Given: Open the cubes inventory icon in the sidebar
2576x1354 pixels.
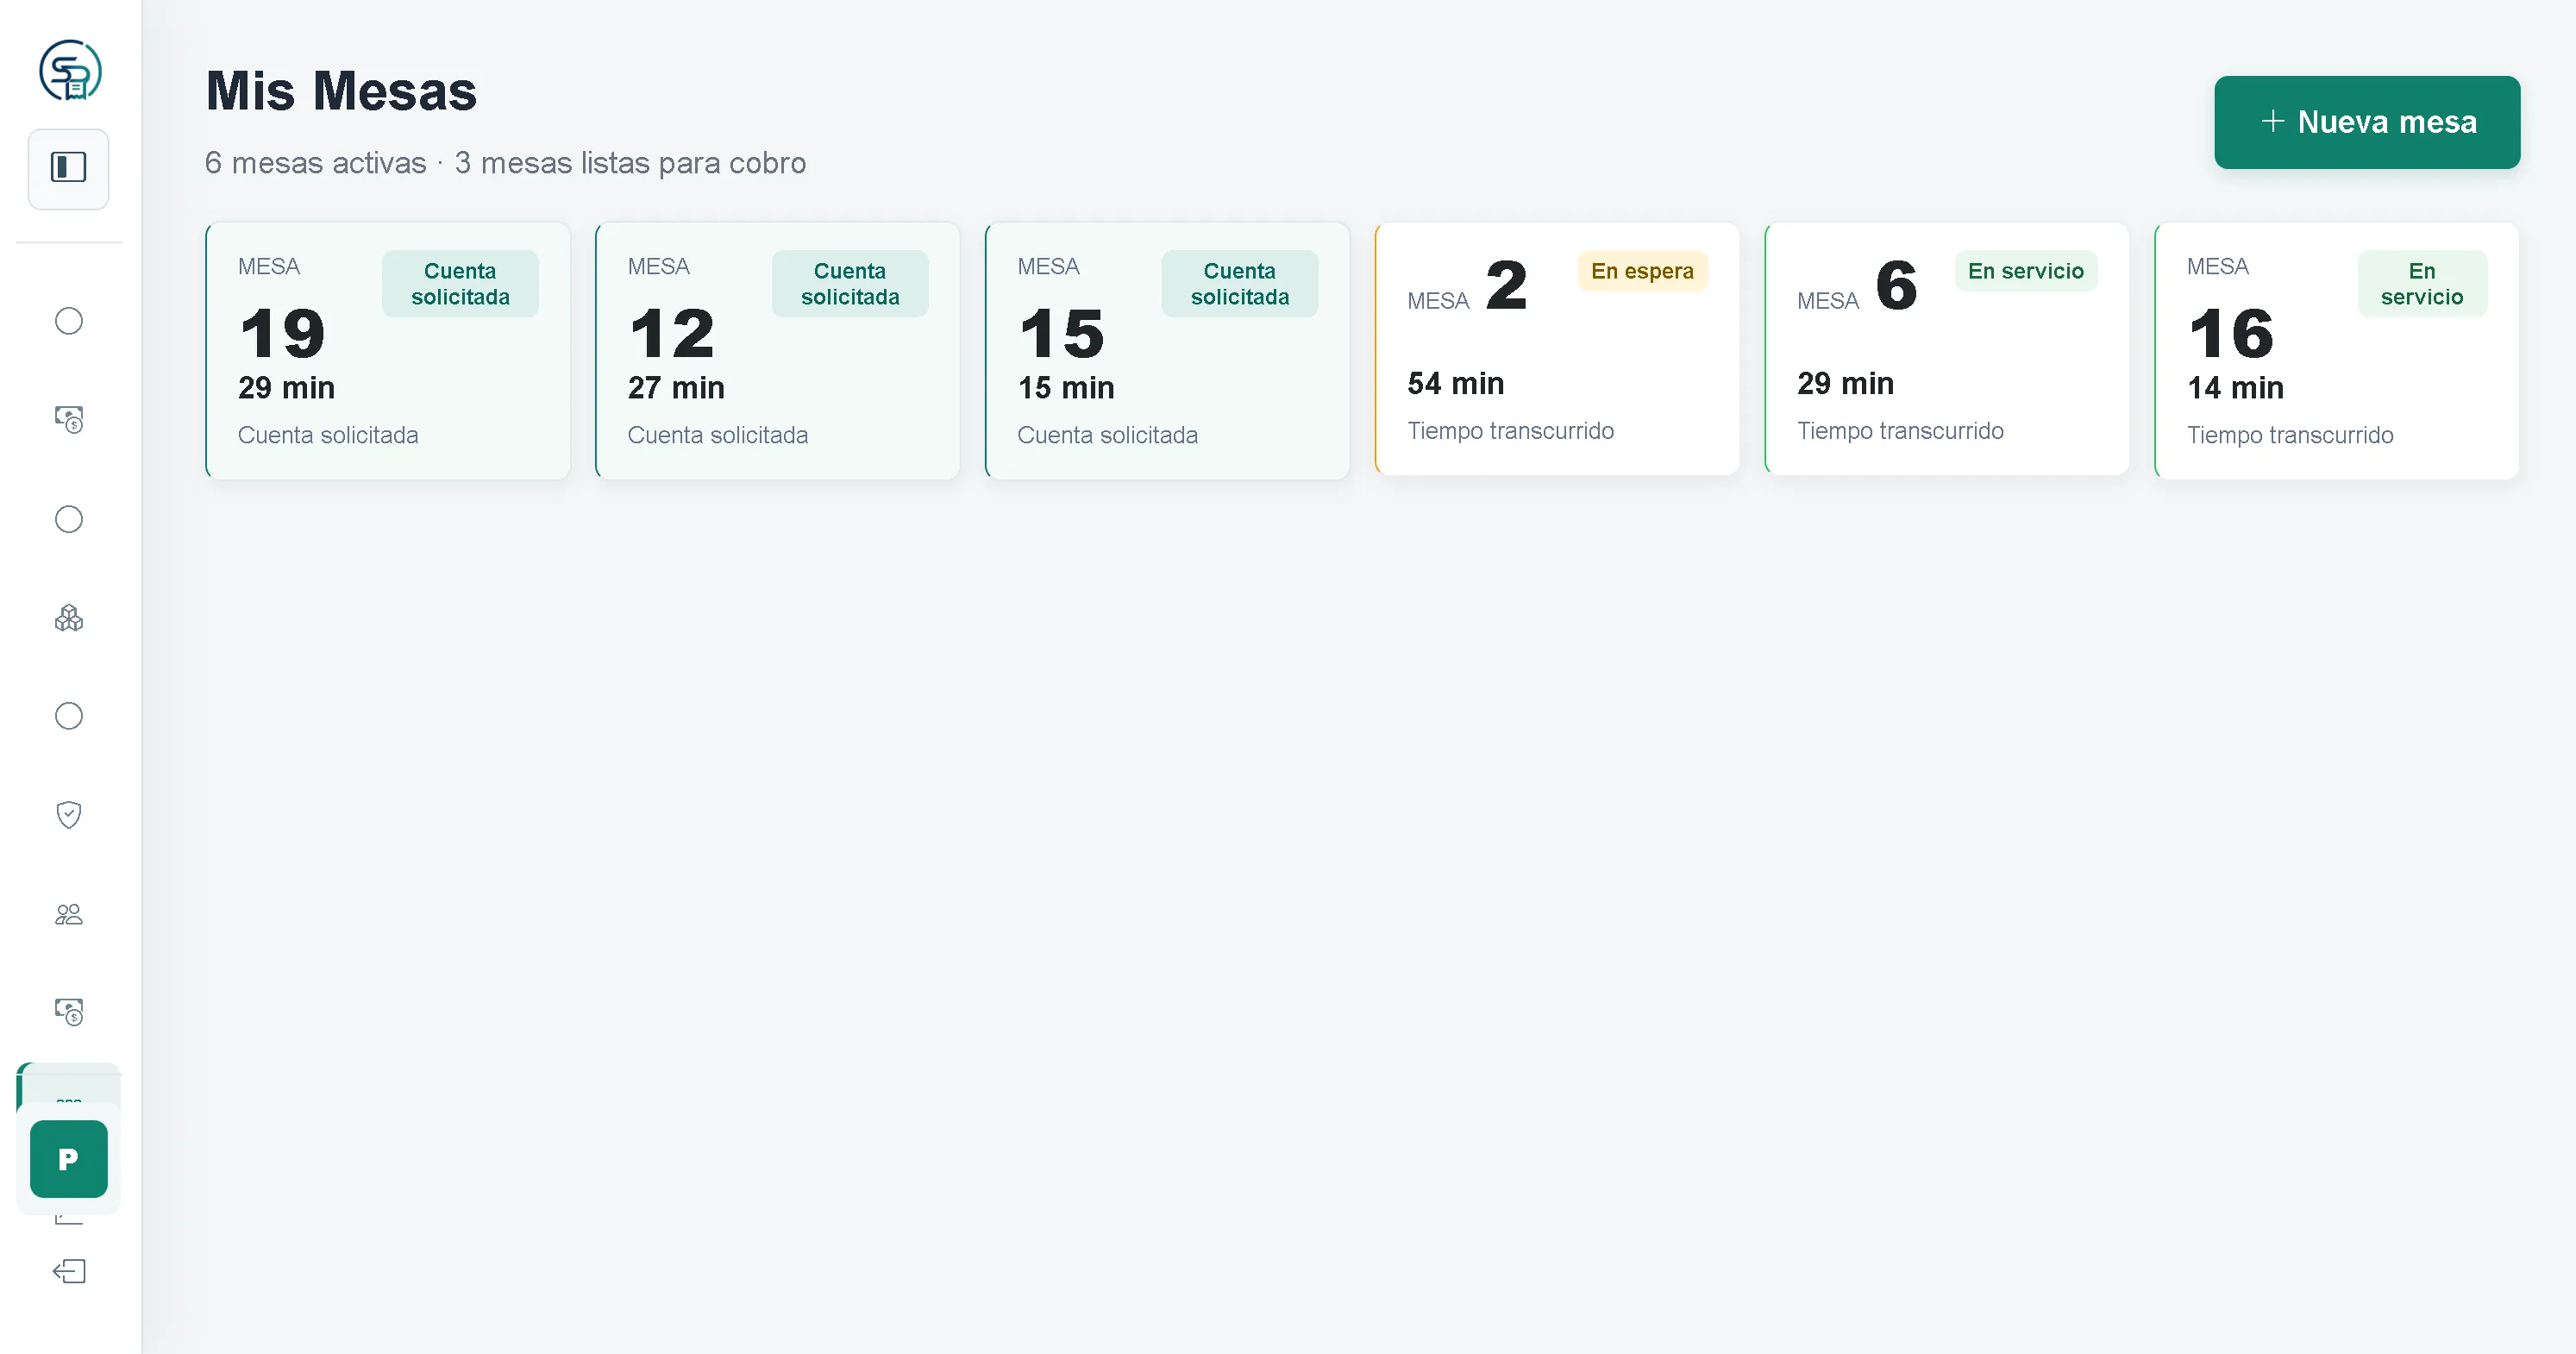Looking at the screenshot, I should coord(69,618).
